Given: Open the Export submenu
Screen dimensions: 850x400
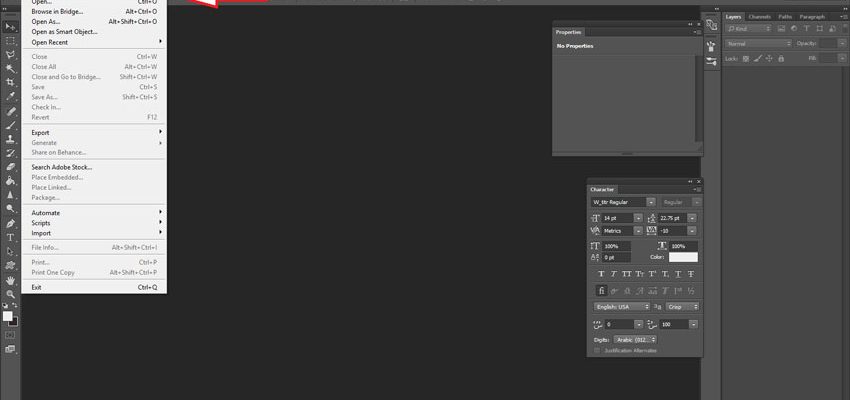Looking at the screenshot, I should [x=94, y=133].
